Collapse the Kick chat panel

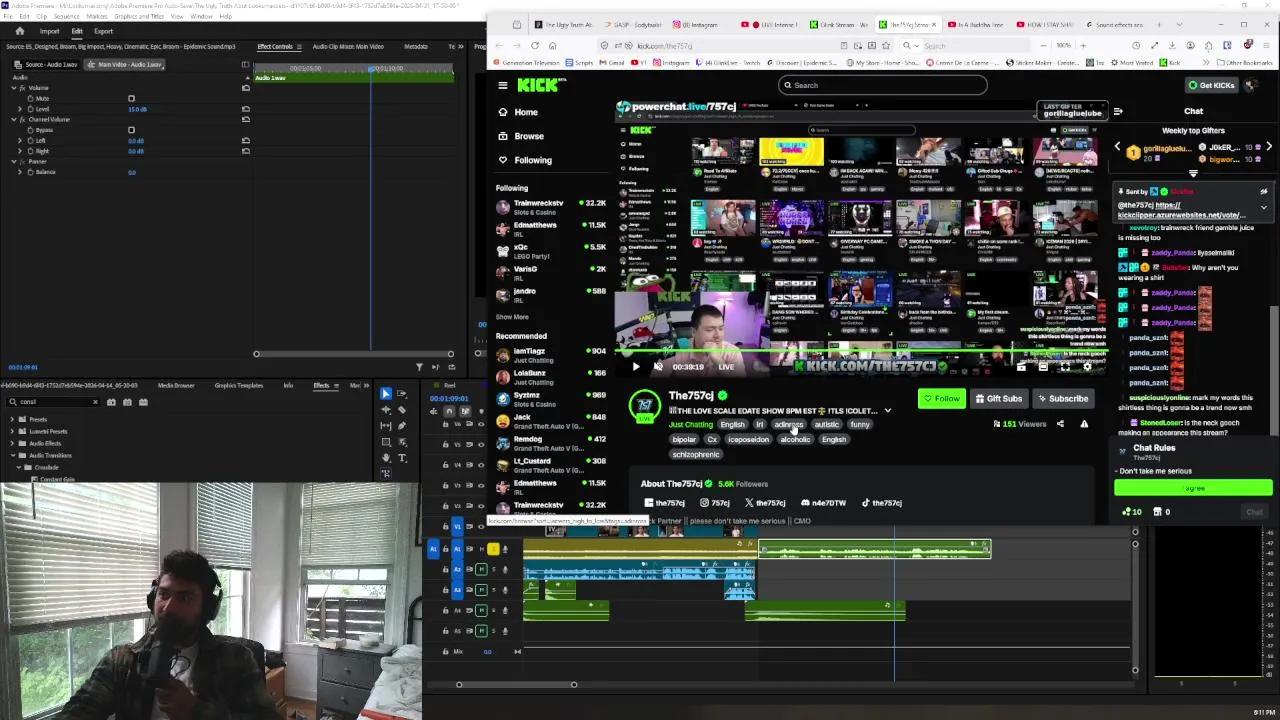point(1118,112)
